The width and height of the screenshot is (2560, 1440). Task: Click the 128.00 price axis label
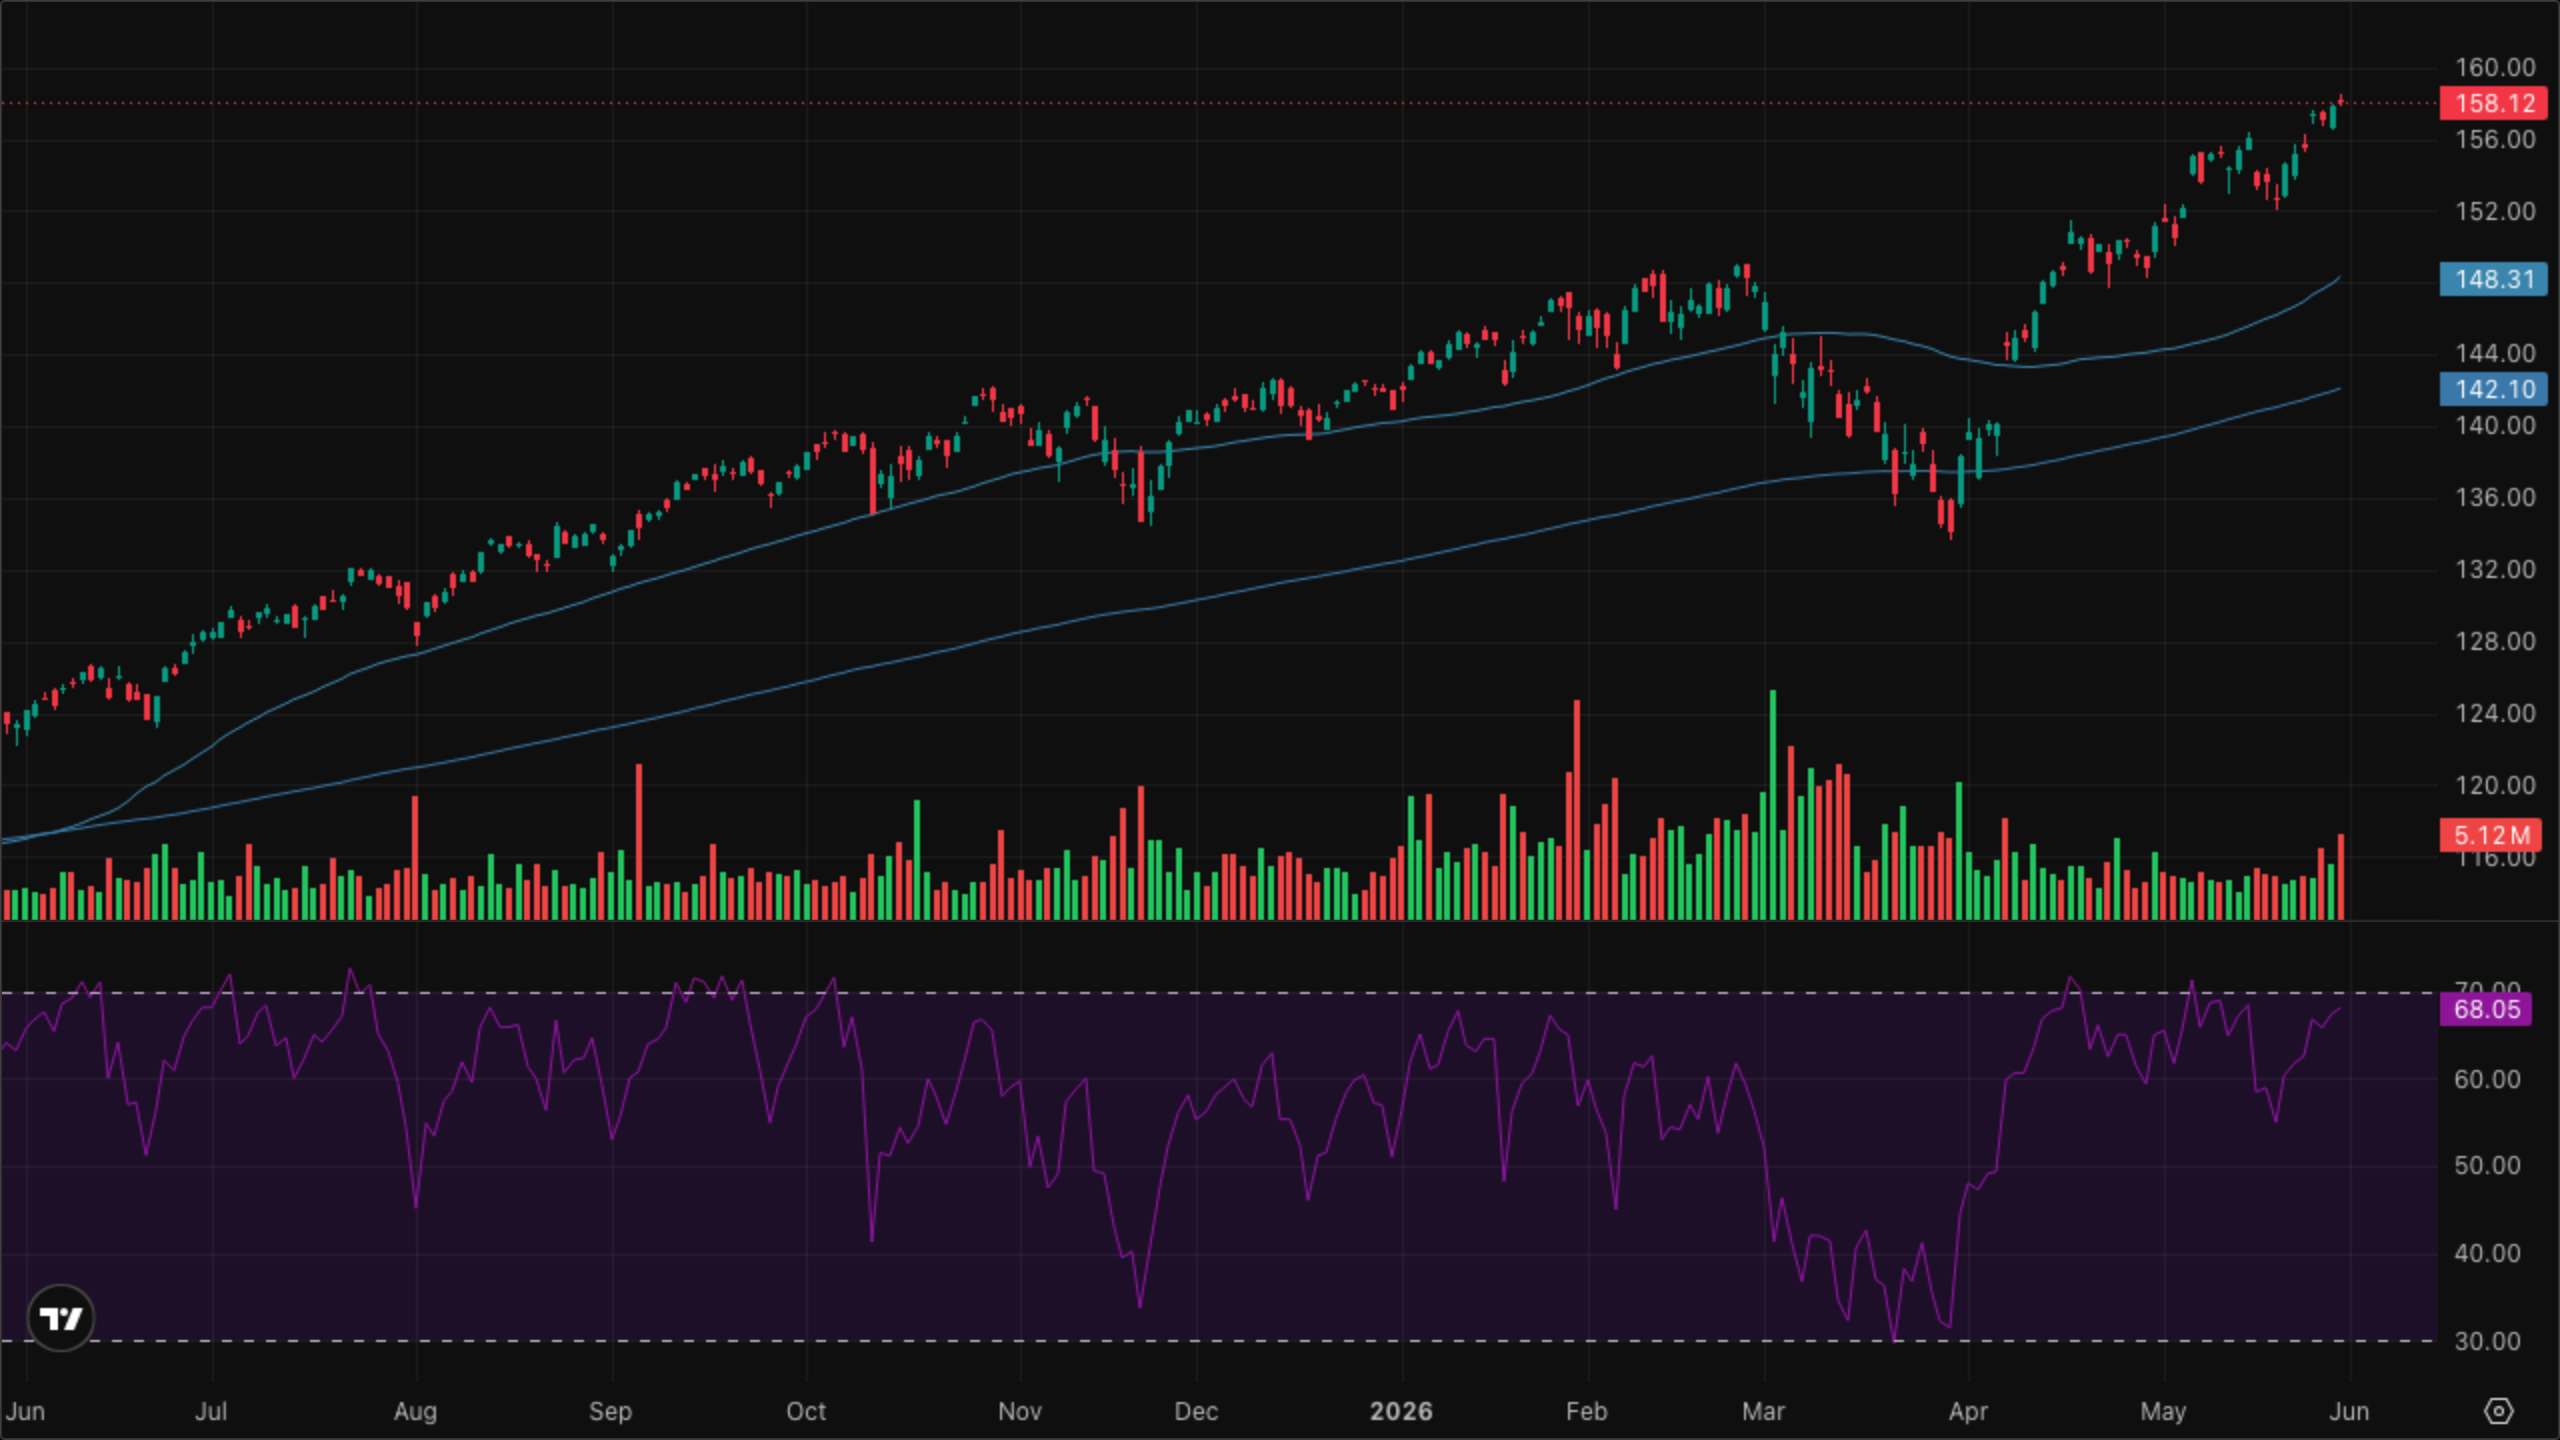2495,641
